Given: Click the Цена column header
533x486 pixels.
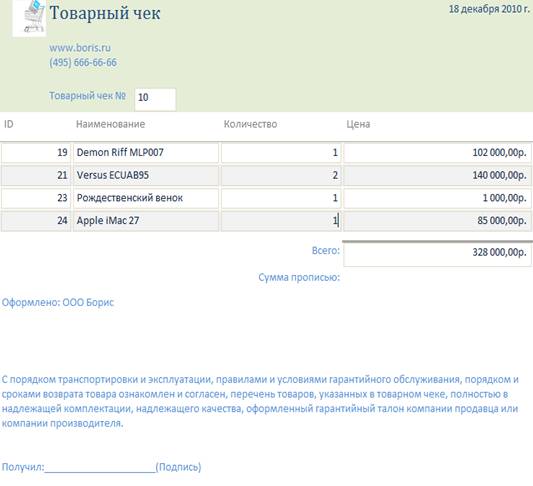Looking at the screenshot, I should pos(358,124).
